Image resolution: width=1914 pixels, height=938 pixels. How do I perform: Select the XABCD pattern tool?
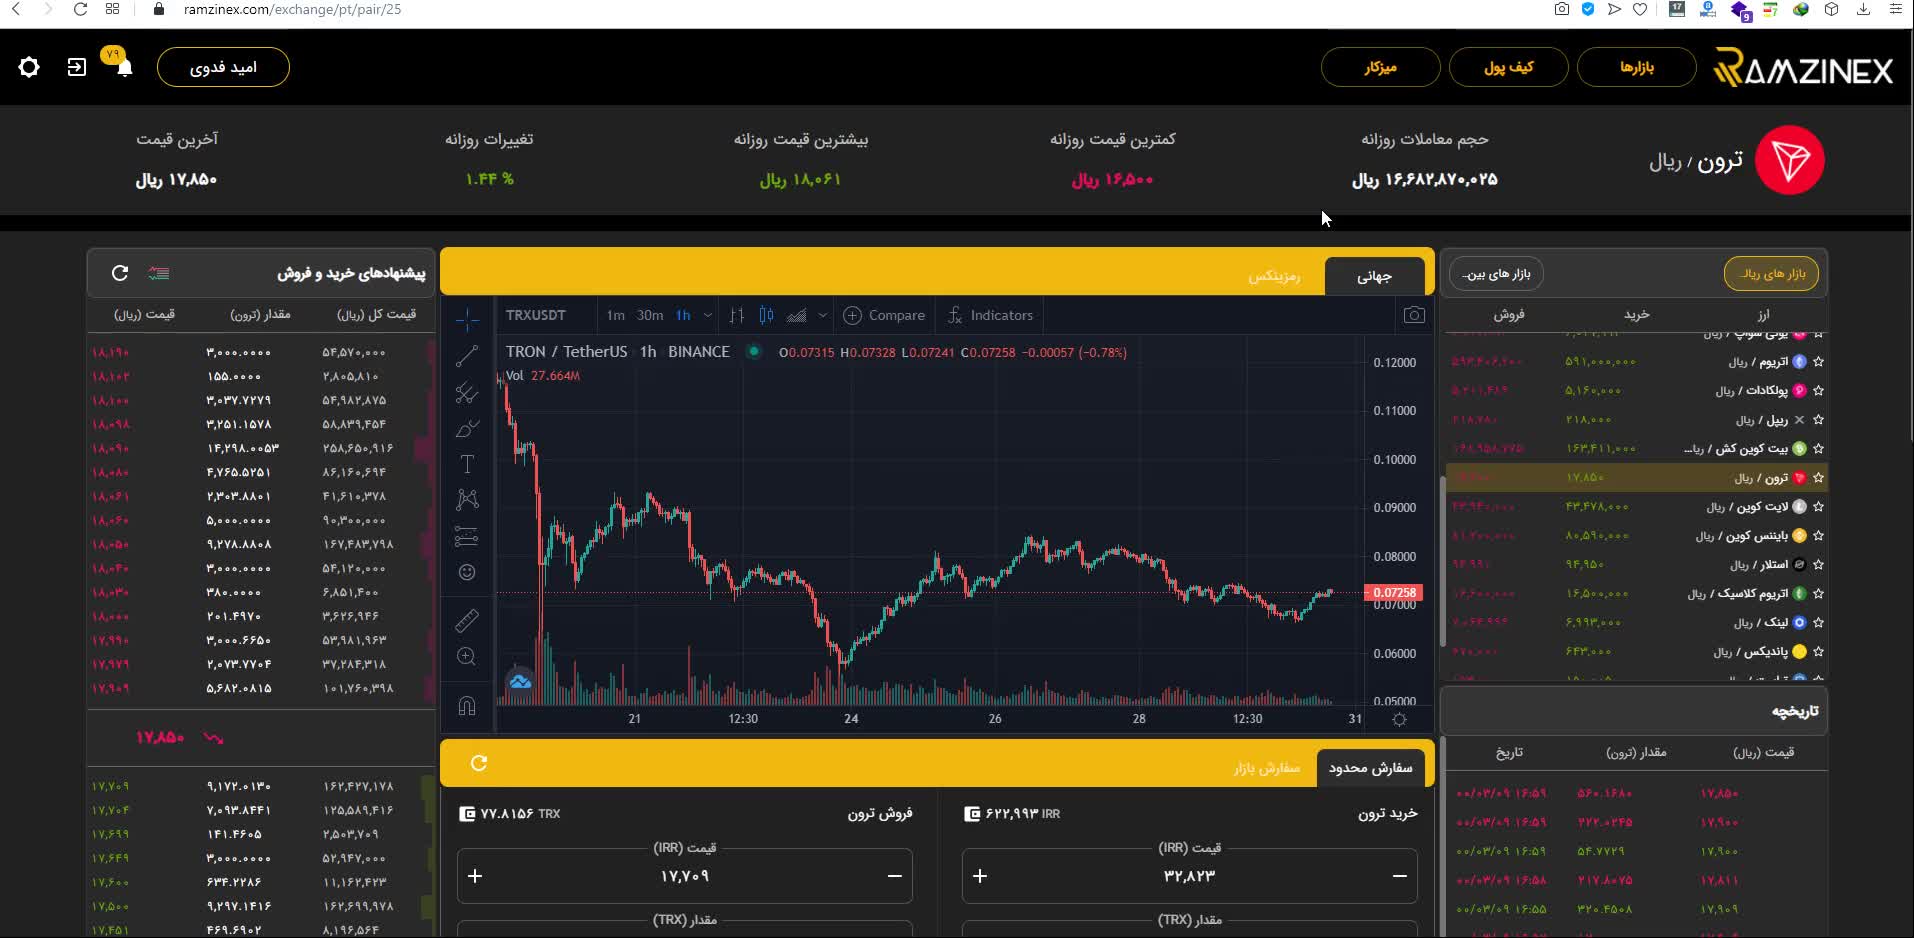(467, 499)
